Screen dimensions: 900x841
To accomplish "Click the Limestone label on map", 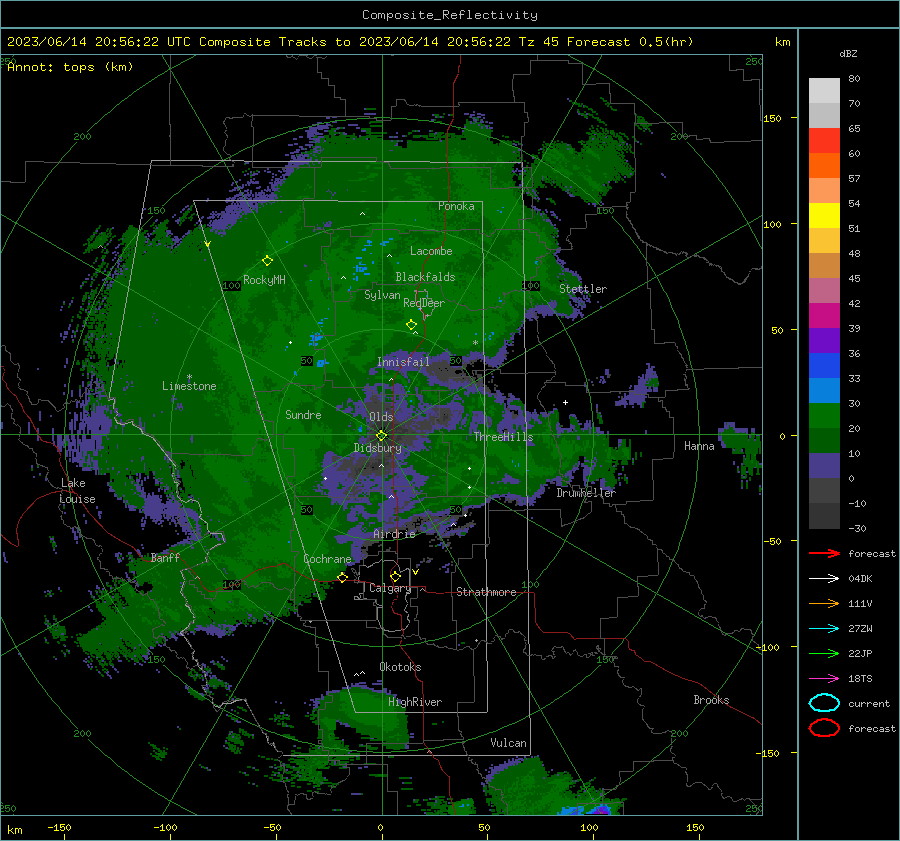I will tap(189, 386).
